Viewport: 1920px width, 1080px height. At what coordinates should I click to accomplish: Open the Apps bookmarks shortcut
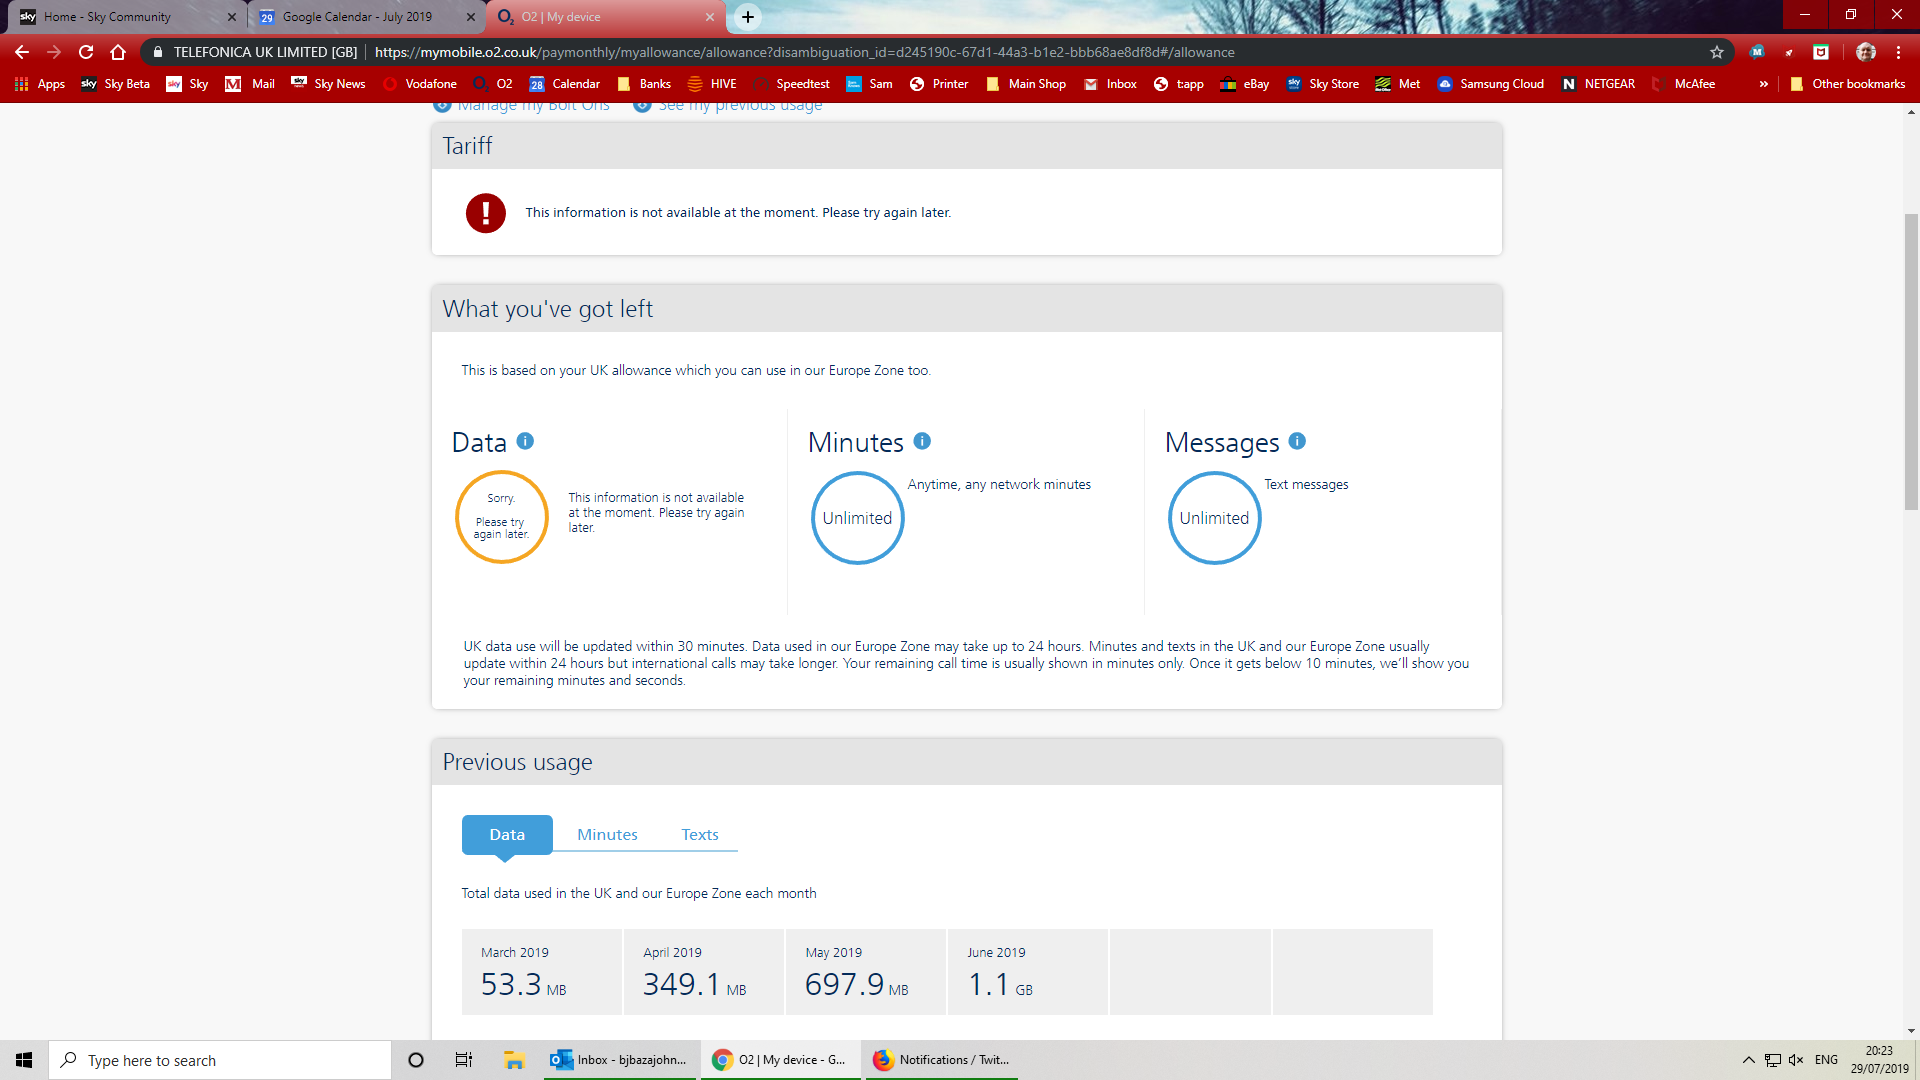point(40,84)
